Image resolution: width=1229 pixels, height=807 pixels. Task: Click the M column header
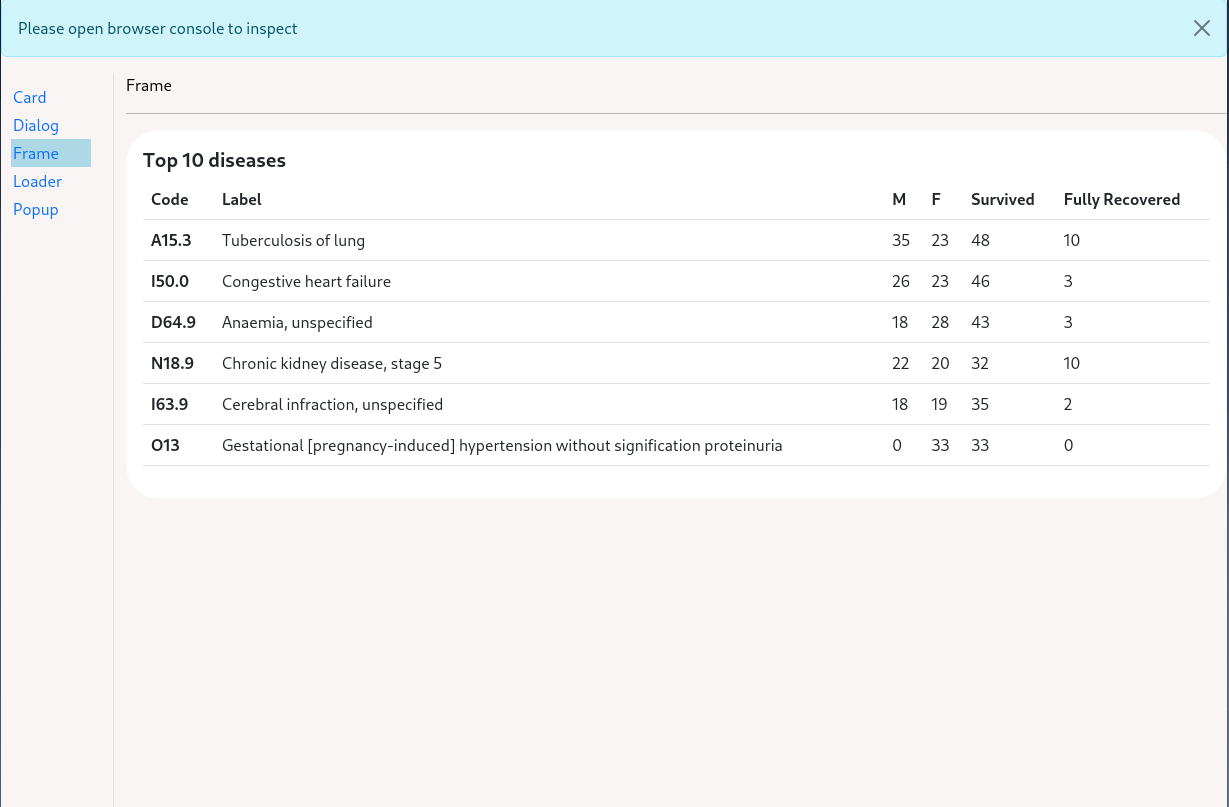click(x=899, y=199)
